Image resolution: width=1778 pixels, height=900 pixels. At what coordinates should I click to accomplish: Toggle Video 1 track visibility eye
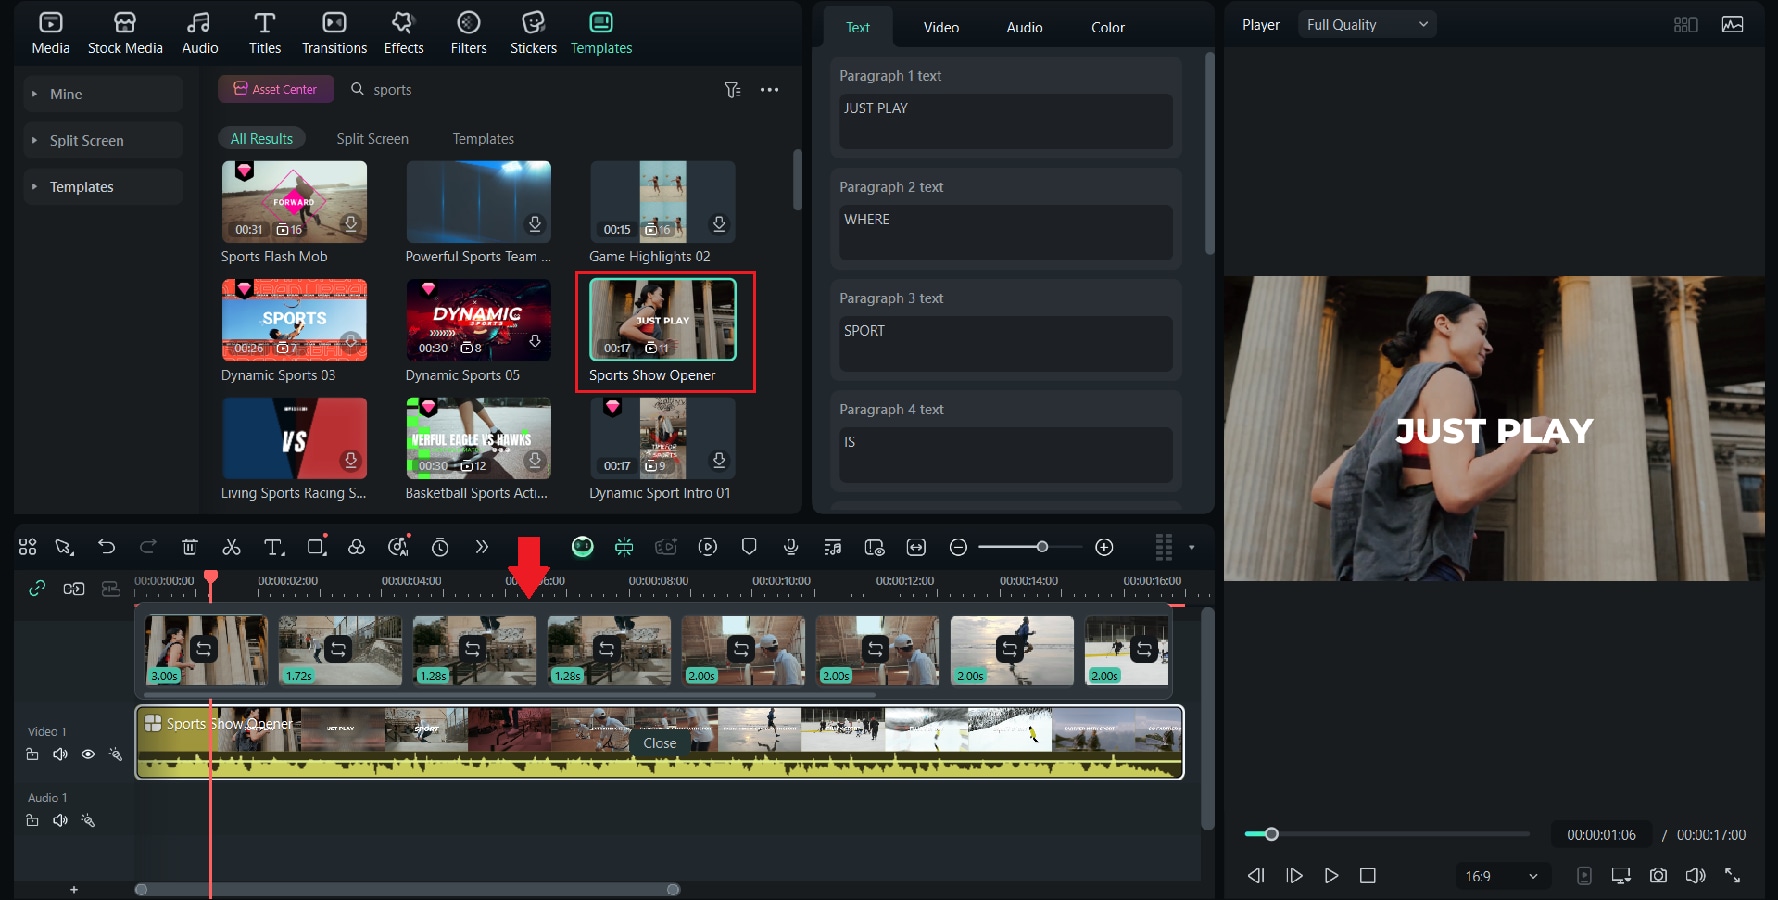pos(88,755)
